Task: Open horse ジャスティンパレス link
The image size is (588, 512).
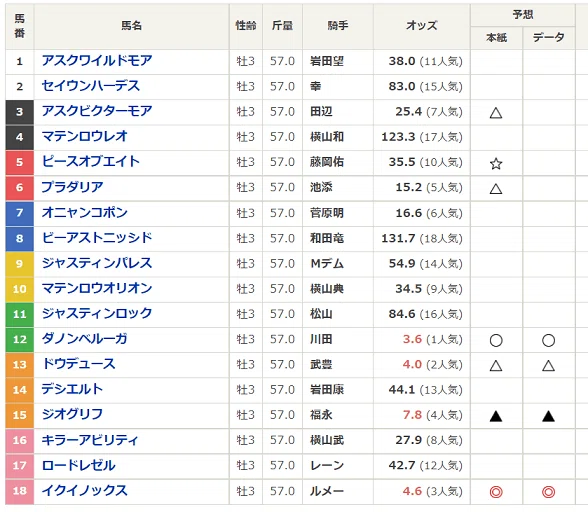Action: [x=97, y=263]
